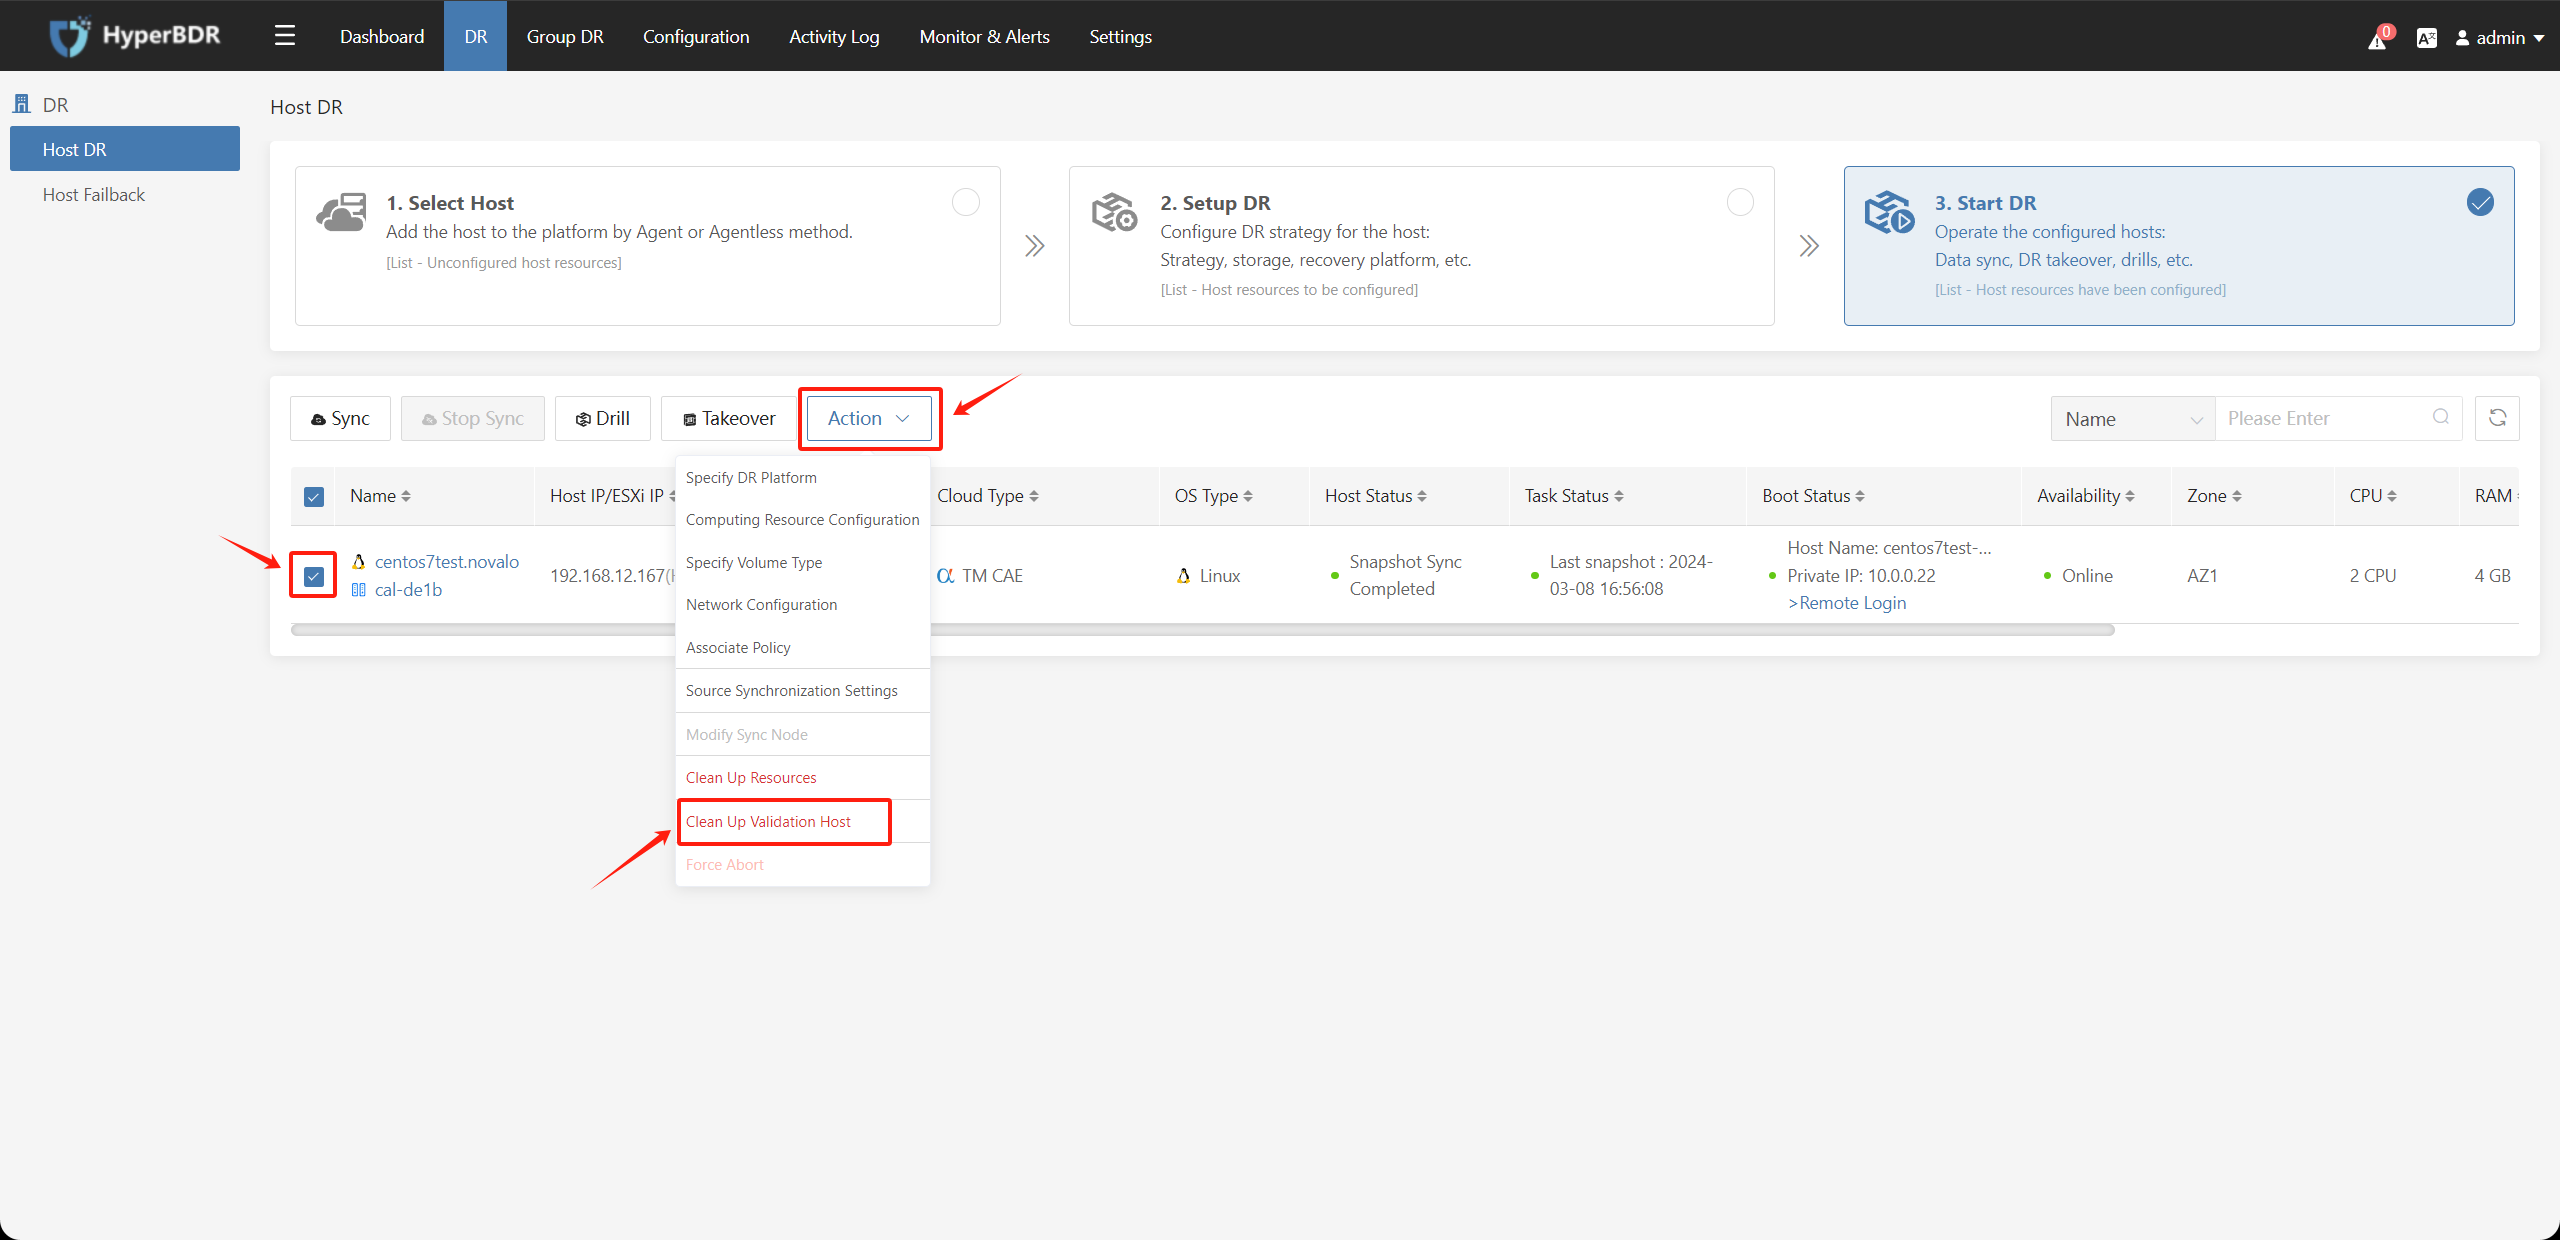The height and width of the screenshot is (1240, 2560).
Task: Open the Name search filter dropdown
Action: [x=2133, y=419]
